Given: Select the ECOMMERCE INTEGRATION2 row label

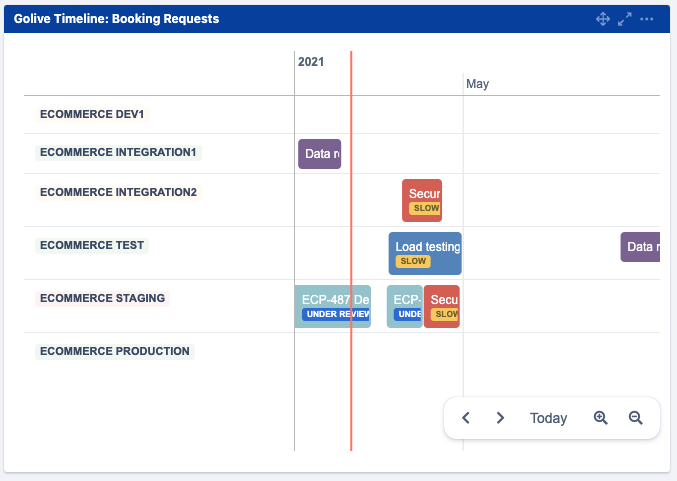Looking at the screenshot, I should tap(118, 192).
